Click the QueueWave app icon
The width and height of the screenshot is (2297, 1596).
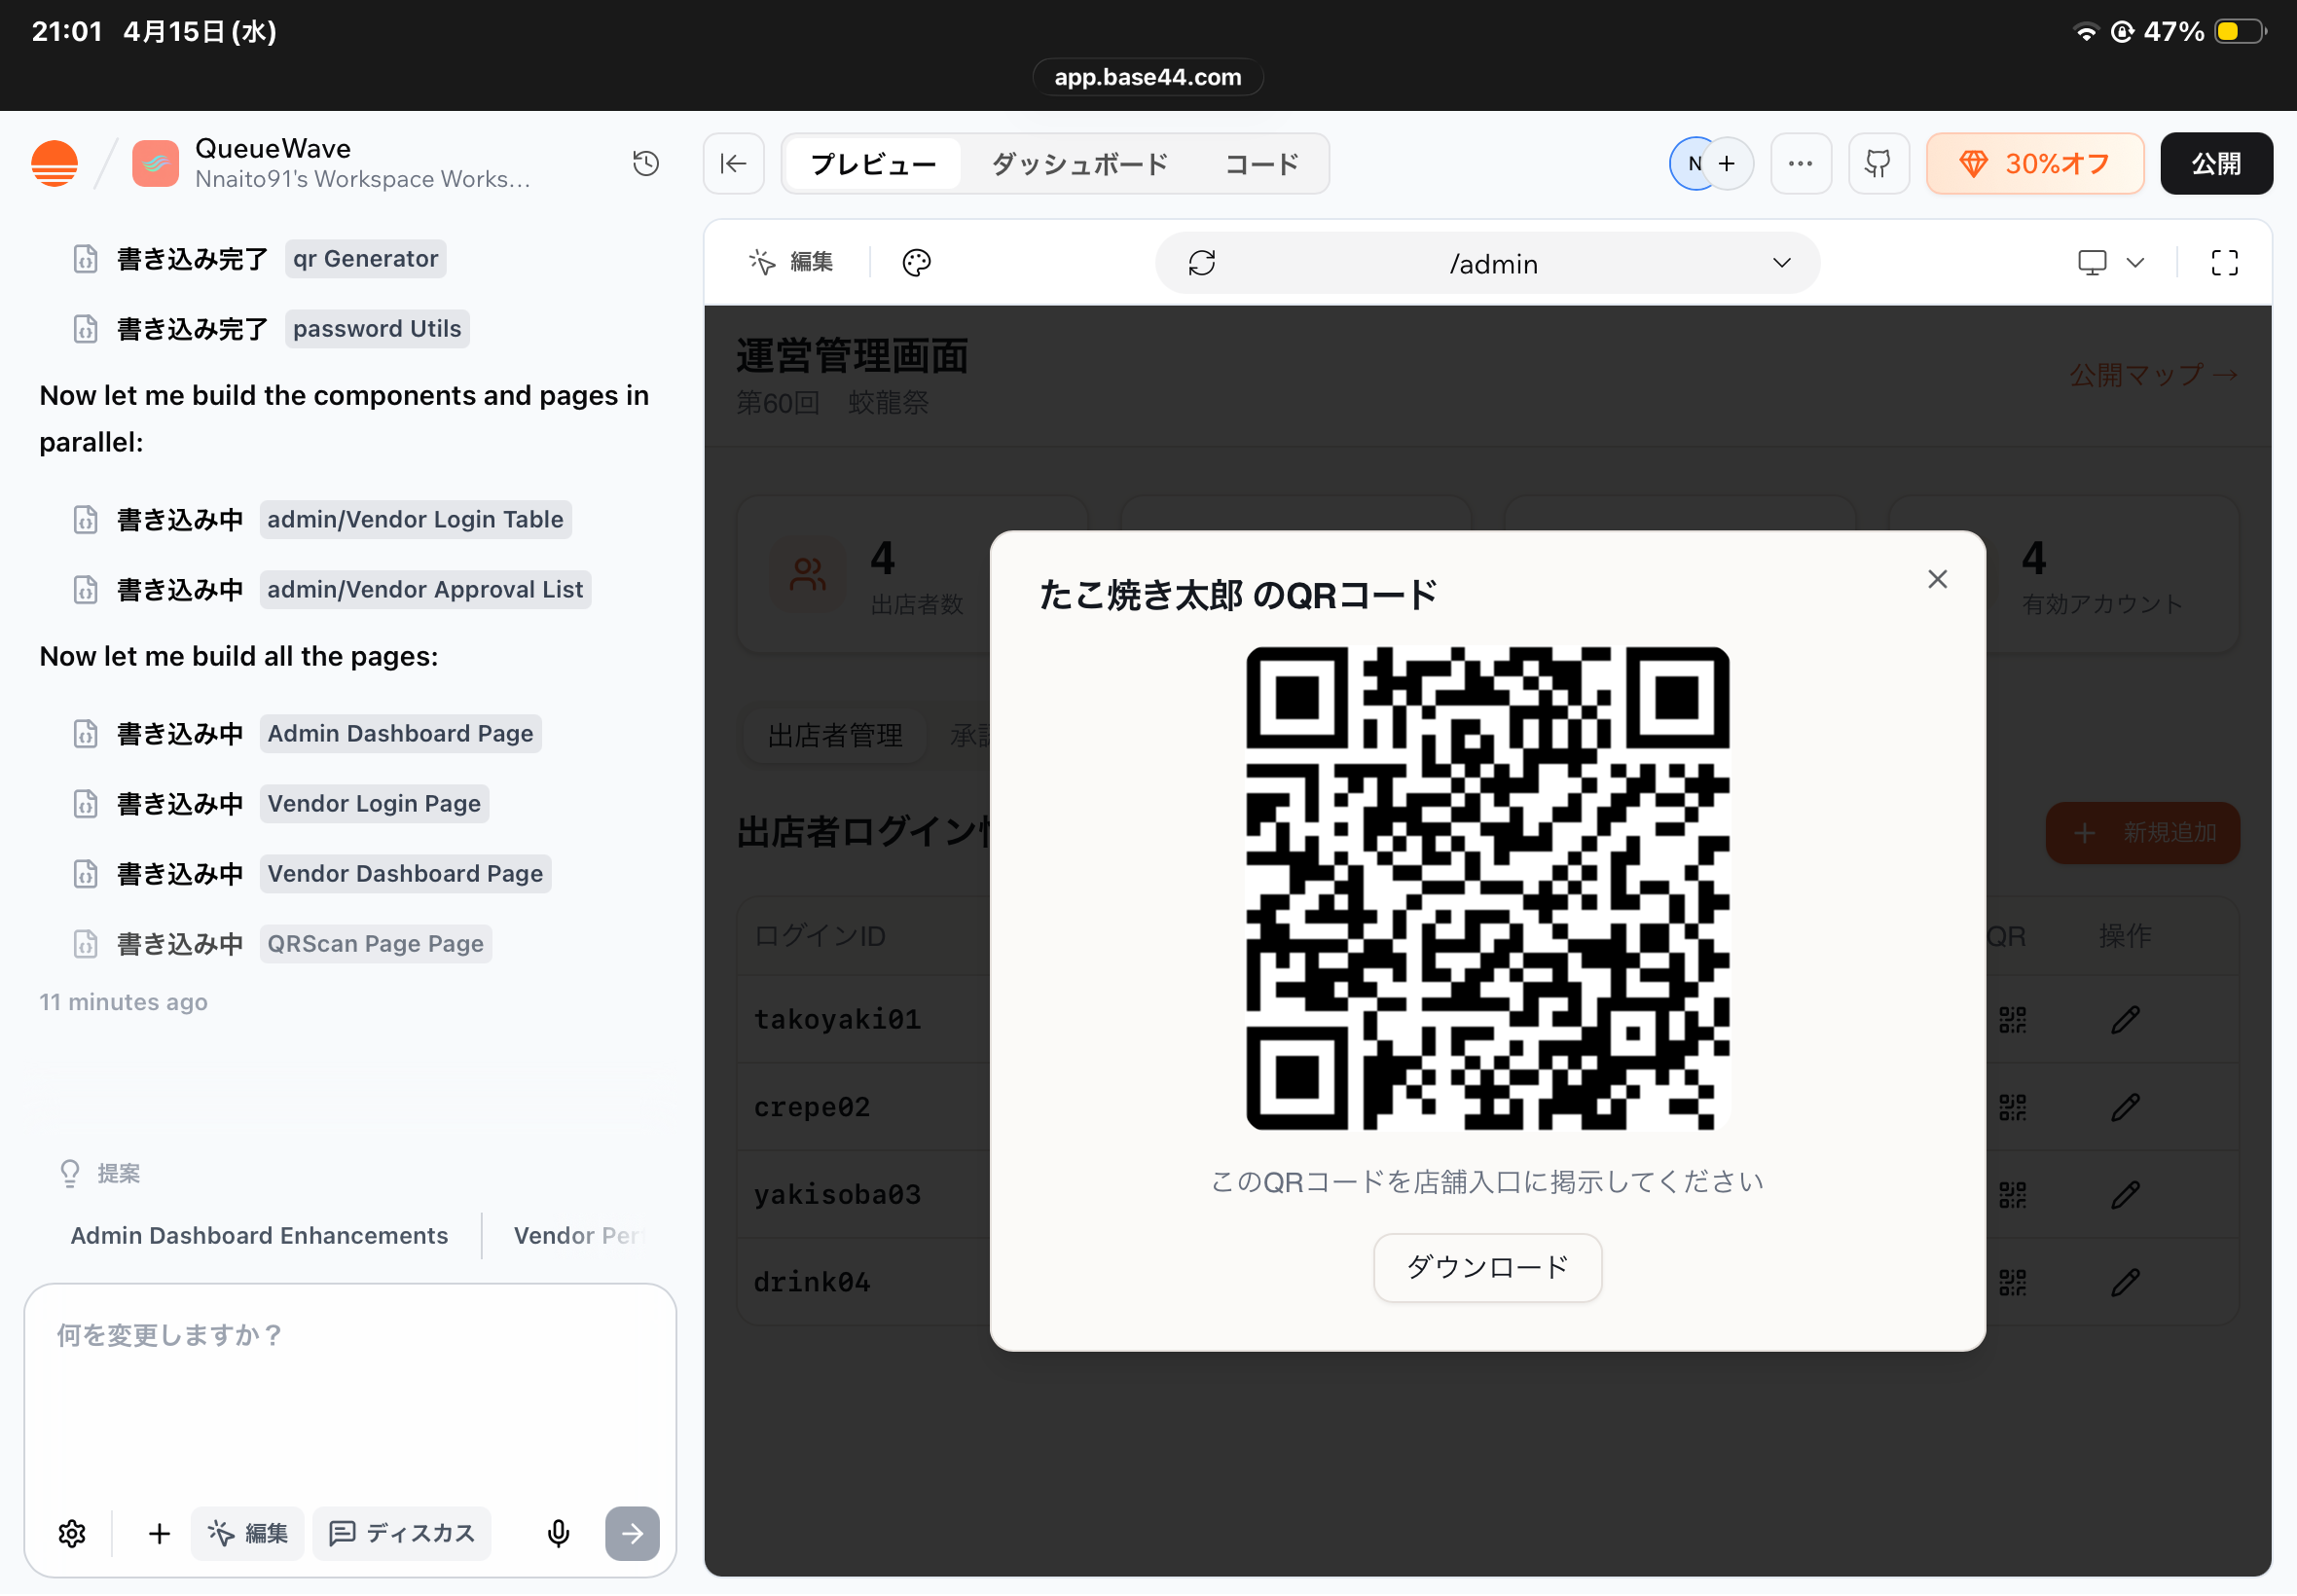pyautogui.click(x=155, y=163)
